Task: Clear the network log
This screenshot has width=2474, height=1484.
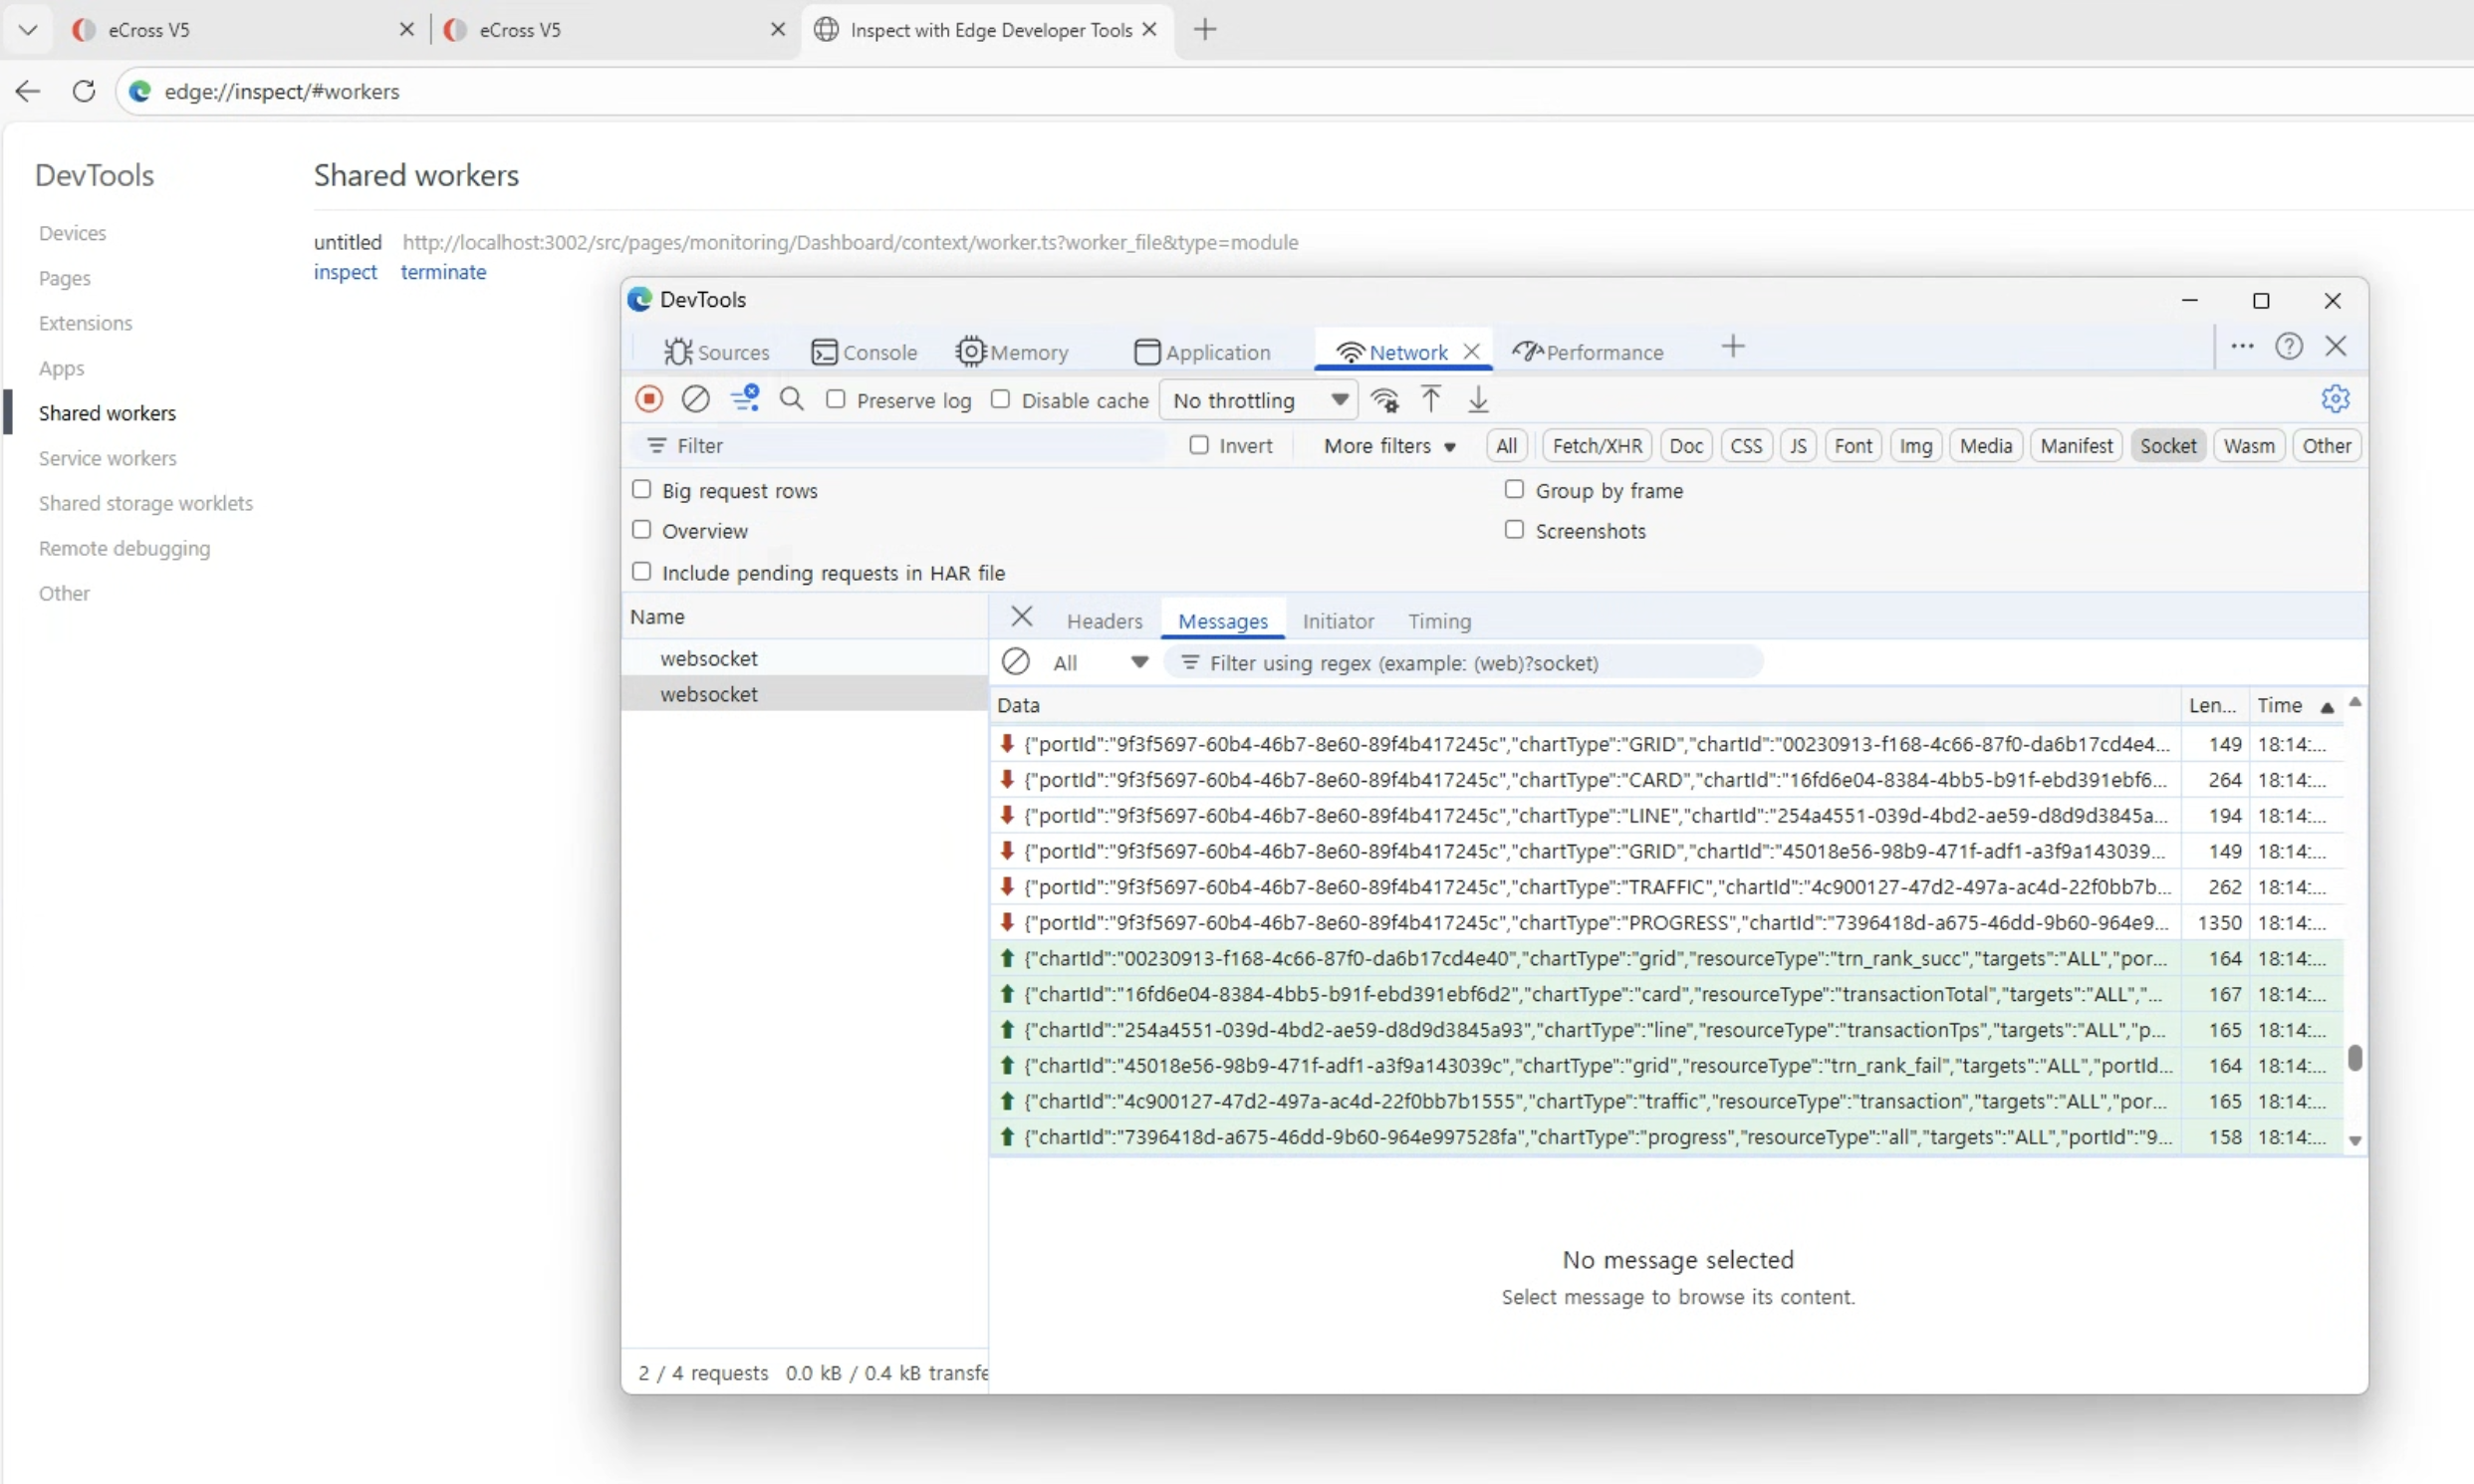Action: [696, 398]
